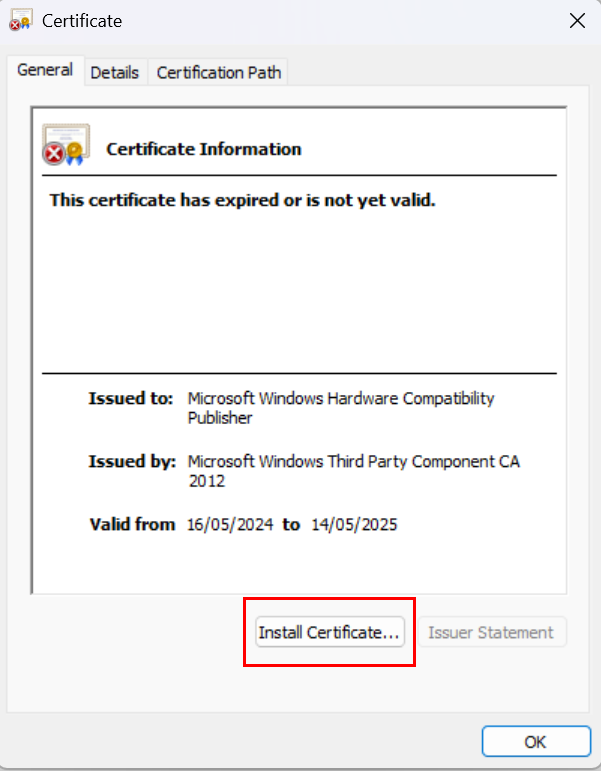The height and width of the screenshot is (771, 601).
Task: Click the Install Certificate button
Action: point(330,632)
